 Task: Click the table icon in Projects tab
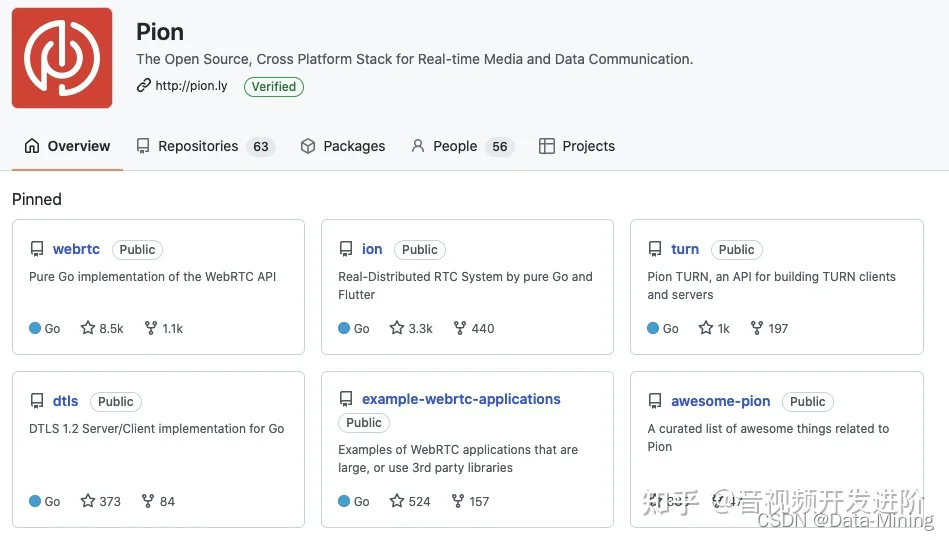tap(547, 146)
